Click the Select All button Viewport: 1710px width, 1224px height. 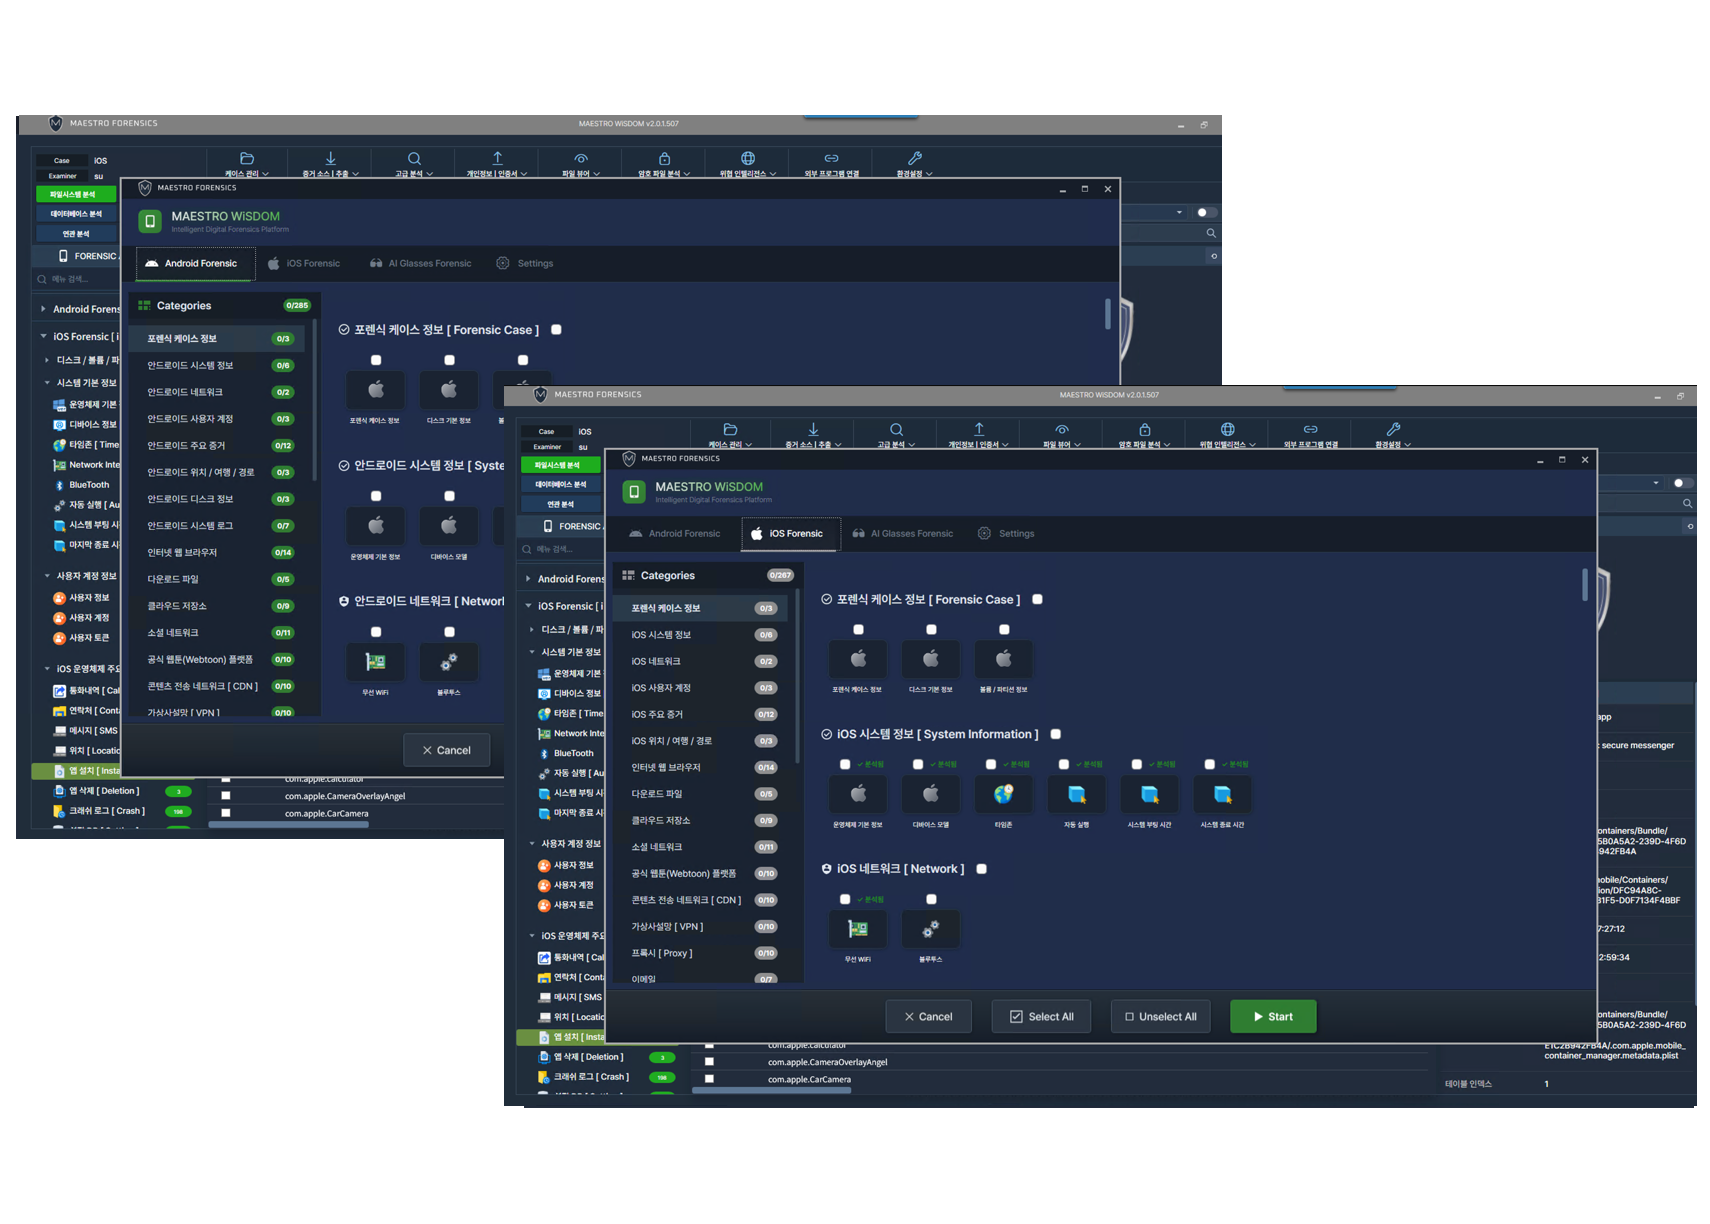[x=1041, y=1016]
